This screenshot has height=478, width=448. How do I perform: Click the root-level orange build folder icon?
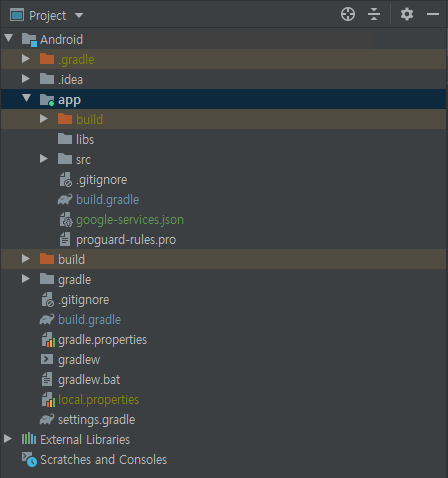click(47, 259)
